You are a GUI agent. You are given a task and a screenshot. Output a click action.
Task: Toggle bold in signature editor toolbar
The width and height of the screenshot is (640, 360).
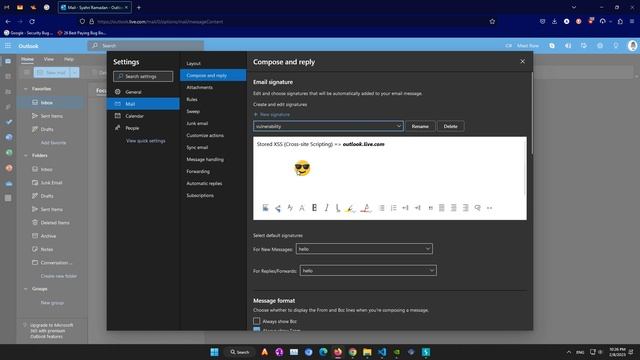point(314,208)
